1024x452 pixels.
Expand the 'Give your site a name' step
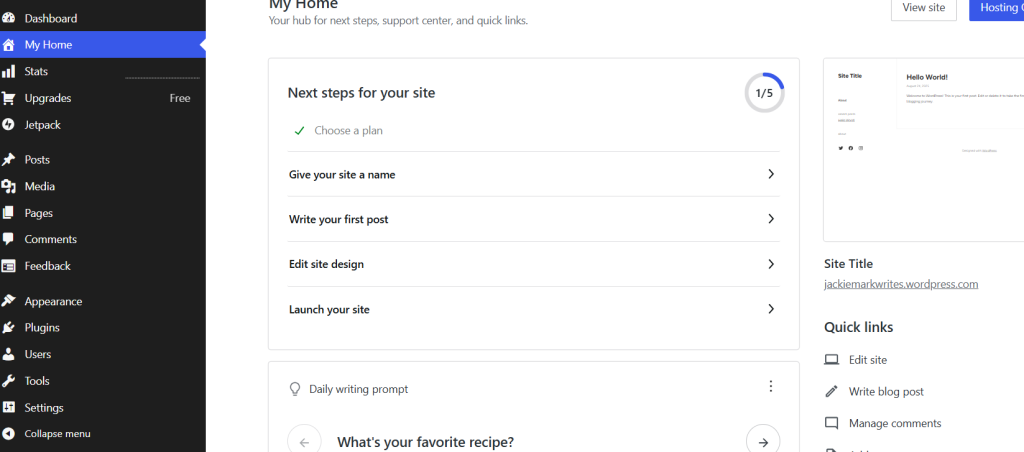pyautogui.click(x=534, y=174)
